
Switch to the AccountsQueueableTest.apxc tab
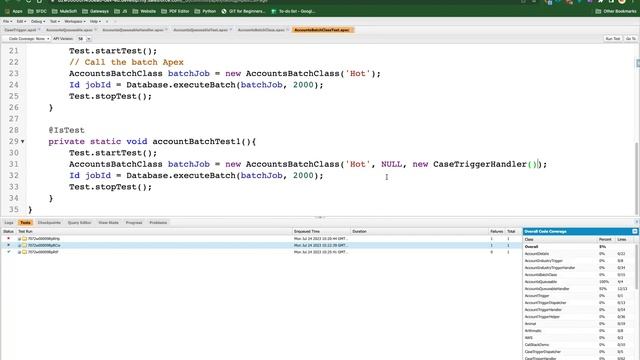coord(202,30)
